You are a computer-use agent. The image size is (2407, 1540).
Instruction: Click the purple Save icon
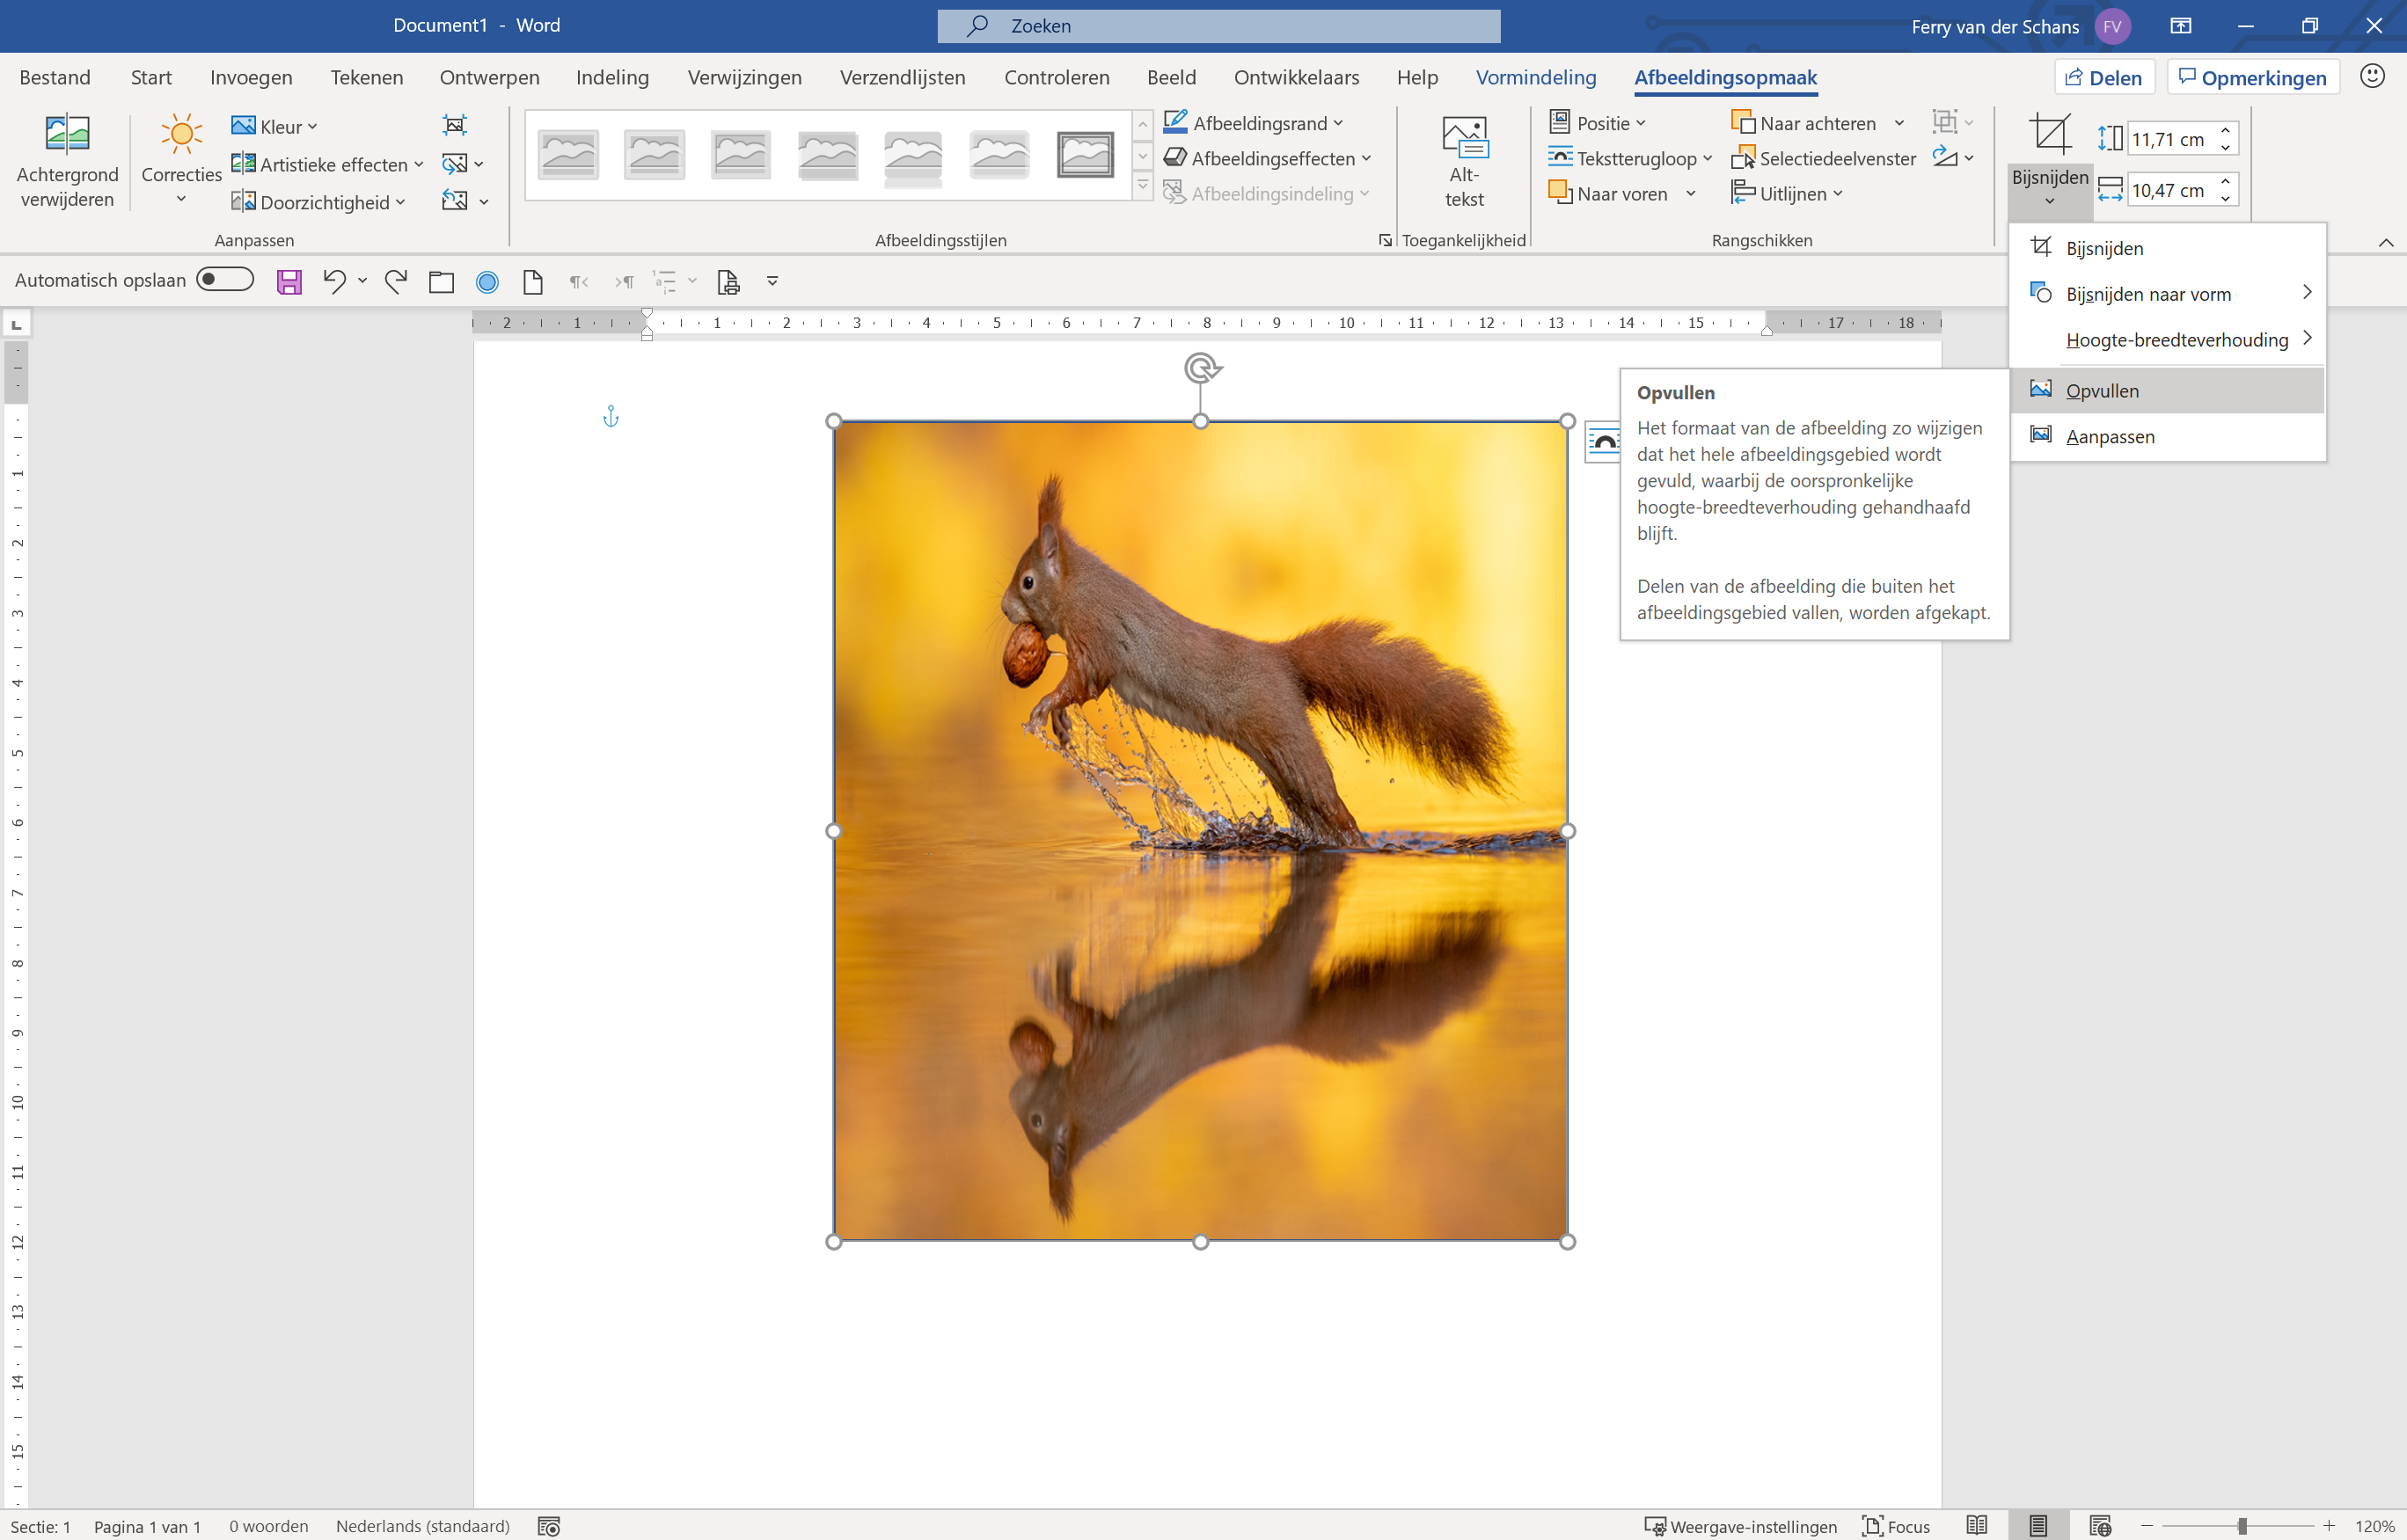coord(289,282)
